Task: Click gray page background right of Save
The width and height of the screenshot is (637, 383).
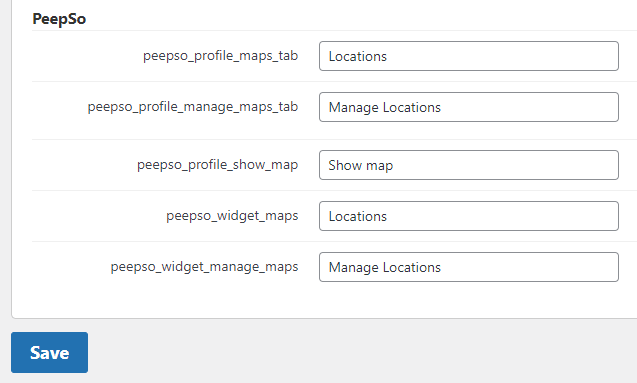Action: tap(362, 353)
